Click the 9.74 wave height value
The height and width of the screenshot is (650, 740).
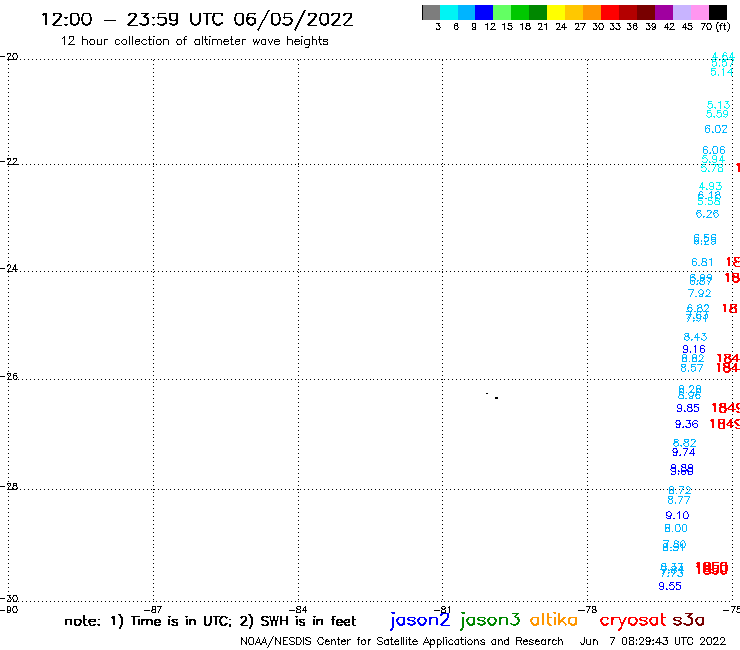pos(684,452)
